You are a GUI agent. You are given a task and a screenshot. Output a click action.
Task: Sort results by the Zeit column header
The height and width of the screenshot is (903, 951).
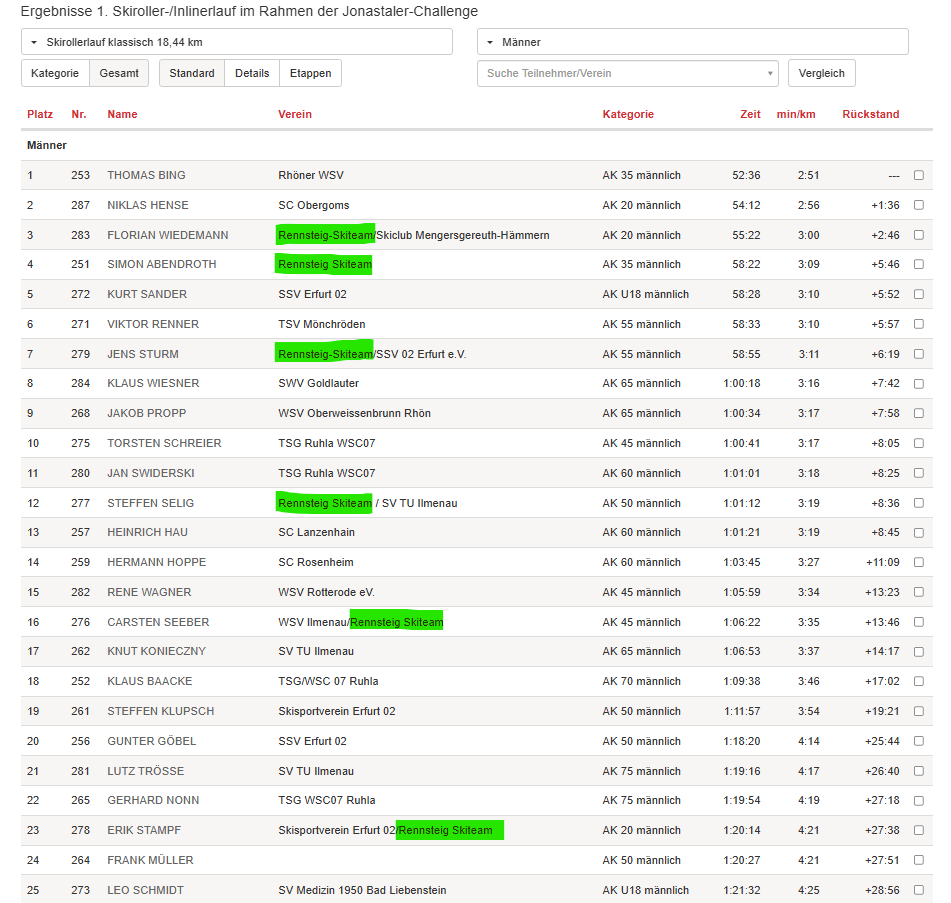(x=750, y=114)
